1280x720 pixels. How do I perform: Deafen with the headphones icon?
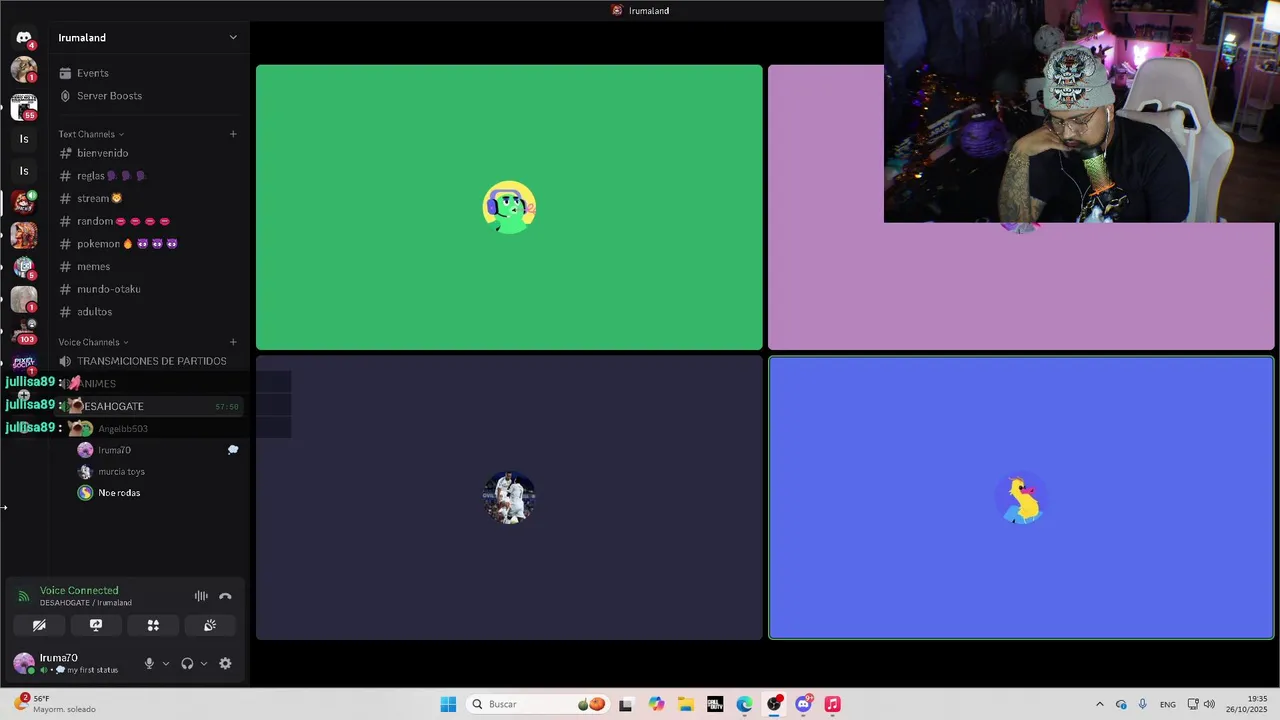[187, 663]
